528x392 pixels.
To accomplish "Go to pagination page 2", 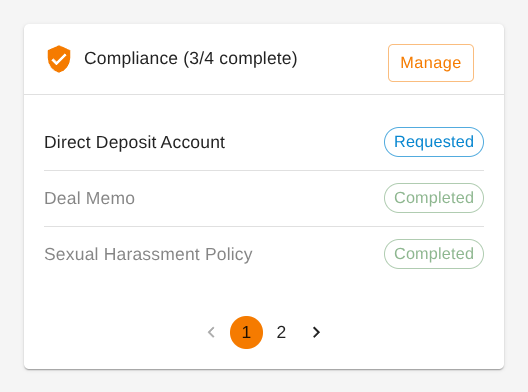I will coord(281,332).
